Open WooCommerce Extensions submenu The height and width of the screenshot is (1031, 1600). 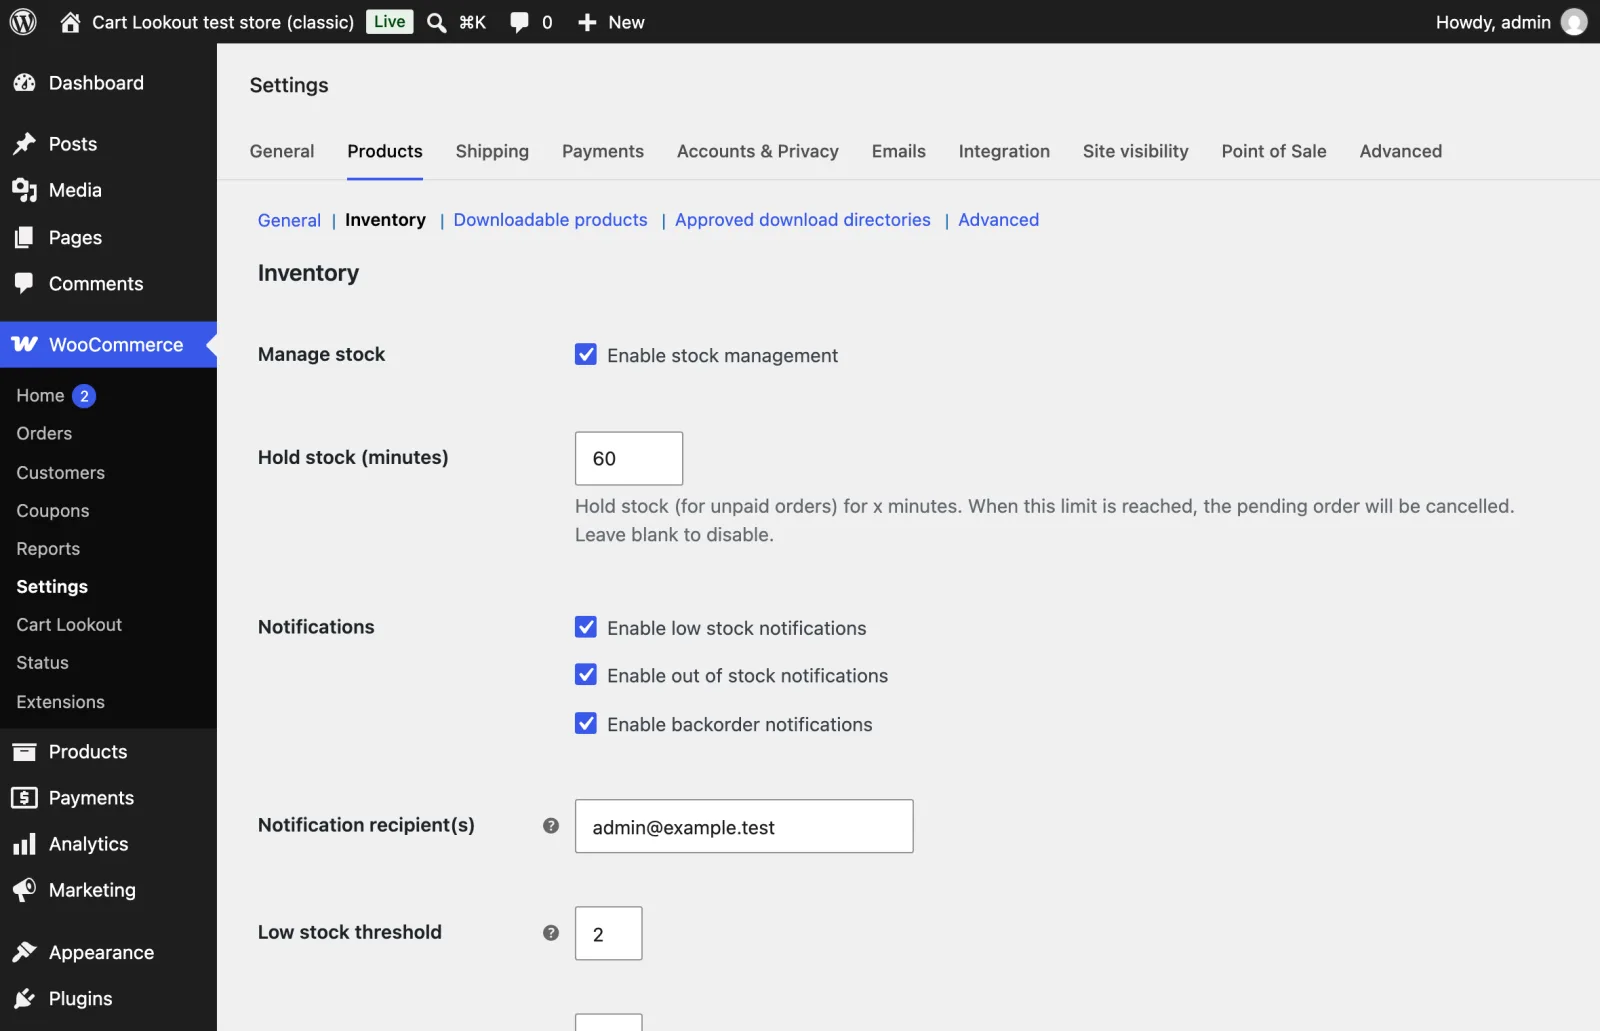click(60, 702)
